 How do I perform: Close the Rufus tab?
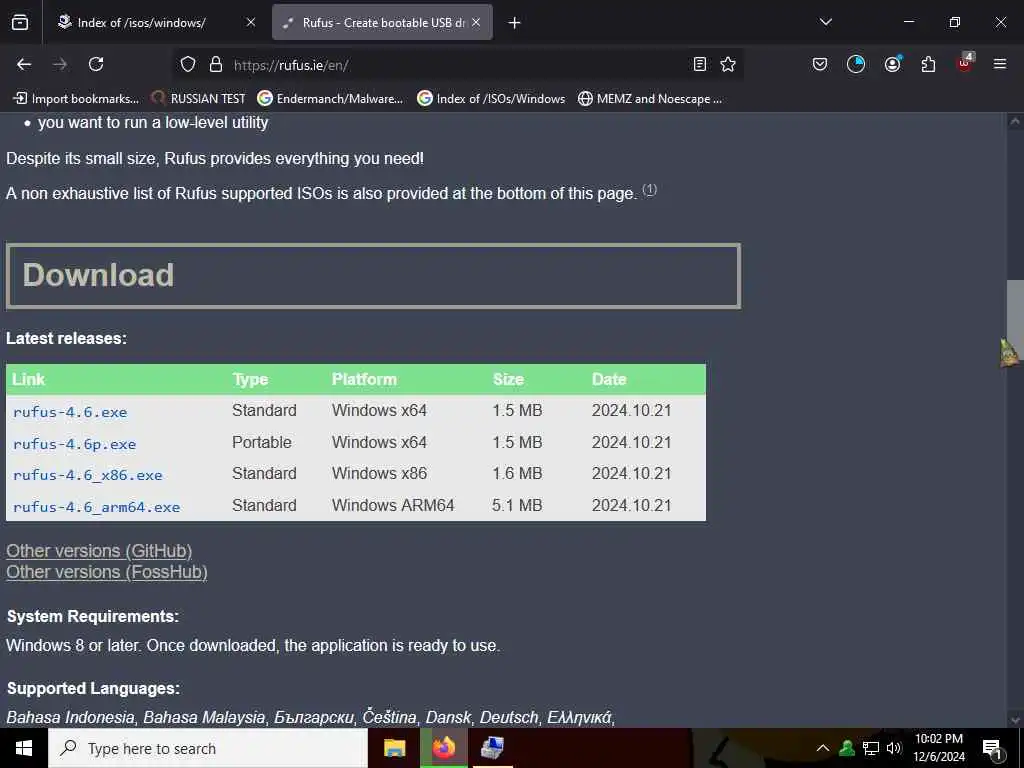point(476,22)
